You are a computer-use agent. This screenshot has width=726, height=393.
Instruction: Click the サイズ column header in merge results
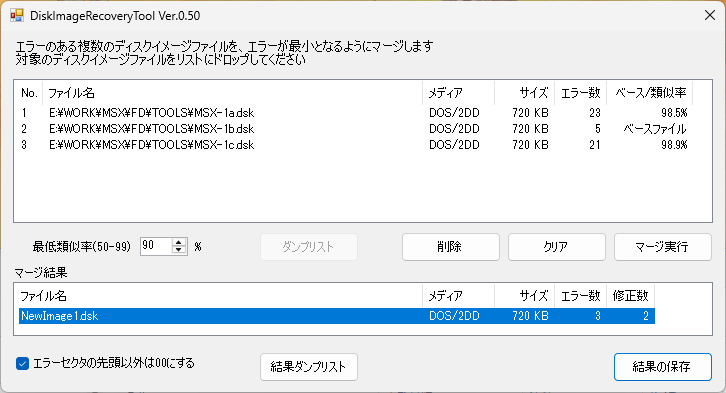coord(525,296)
